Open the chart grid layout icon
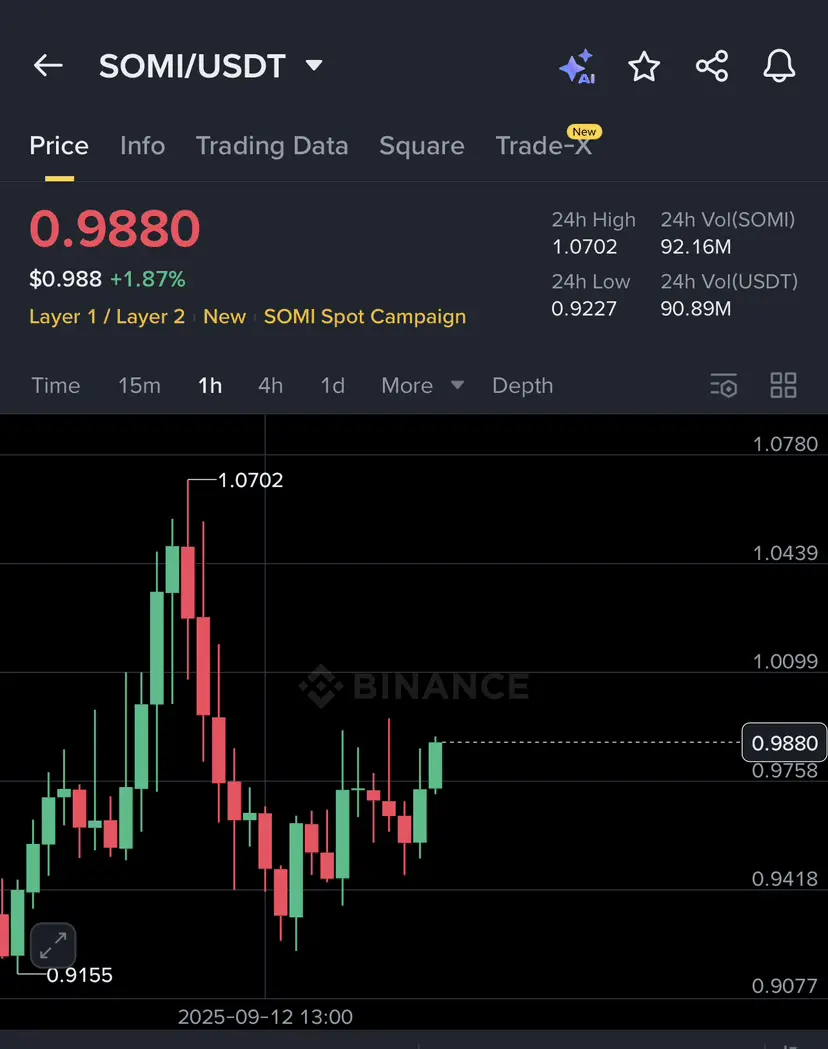This screenshot has height=1049, width=828. pyautogui.click(x=783, y=385)
